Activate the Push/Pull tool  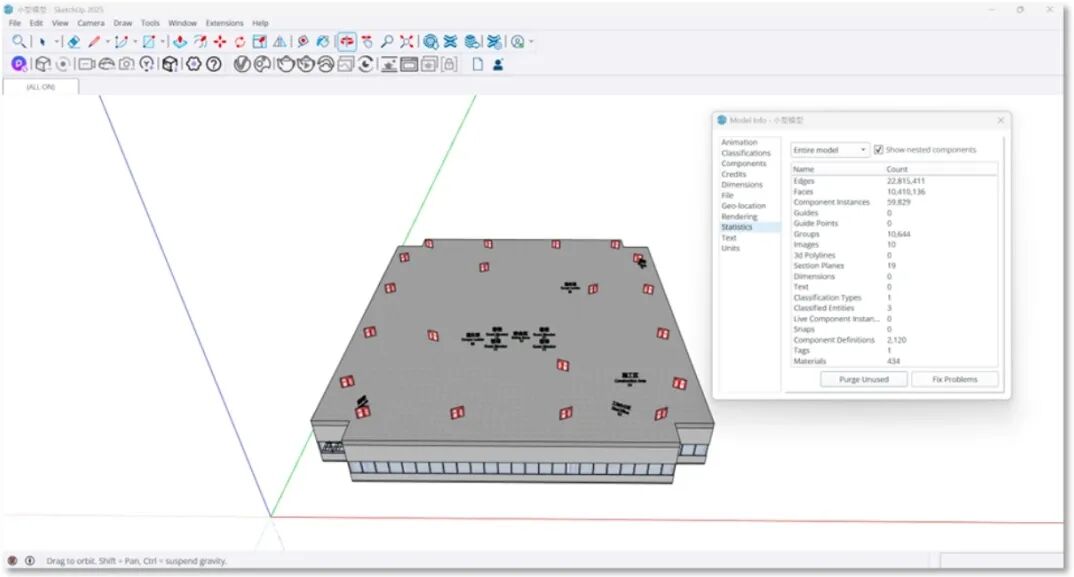180,42
